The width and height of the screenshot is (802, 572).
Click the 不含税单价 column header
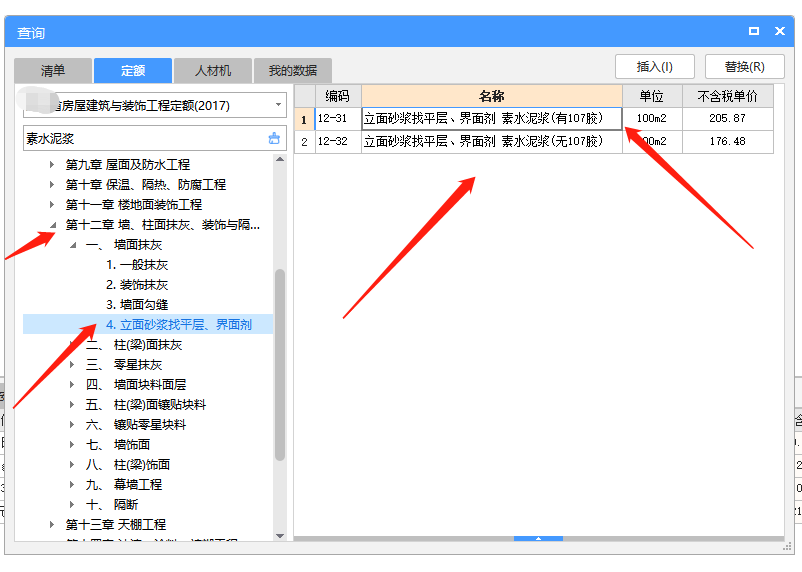tap(728, 96)
